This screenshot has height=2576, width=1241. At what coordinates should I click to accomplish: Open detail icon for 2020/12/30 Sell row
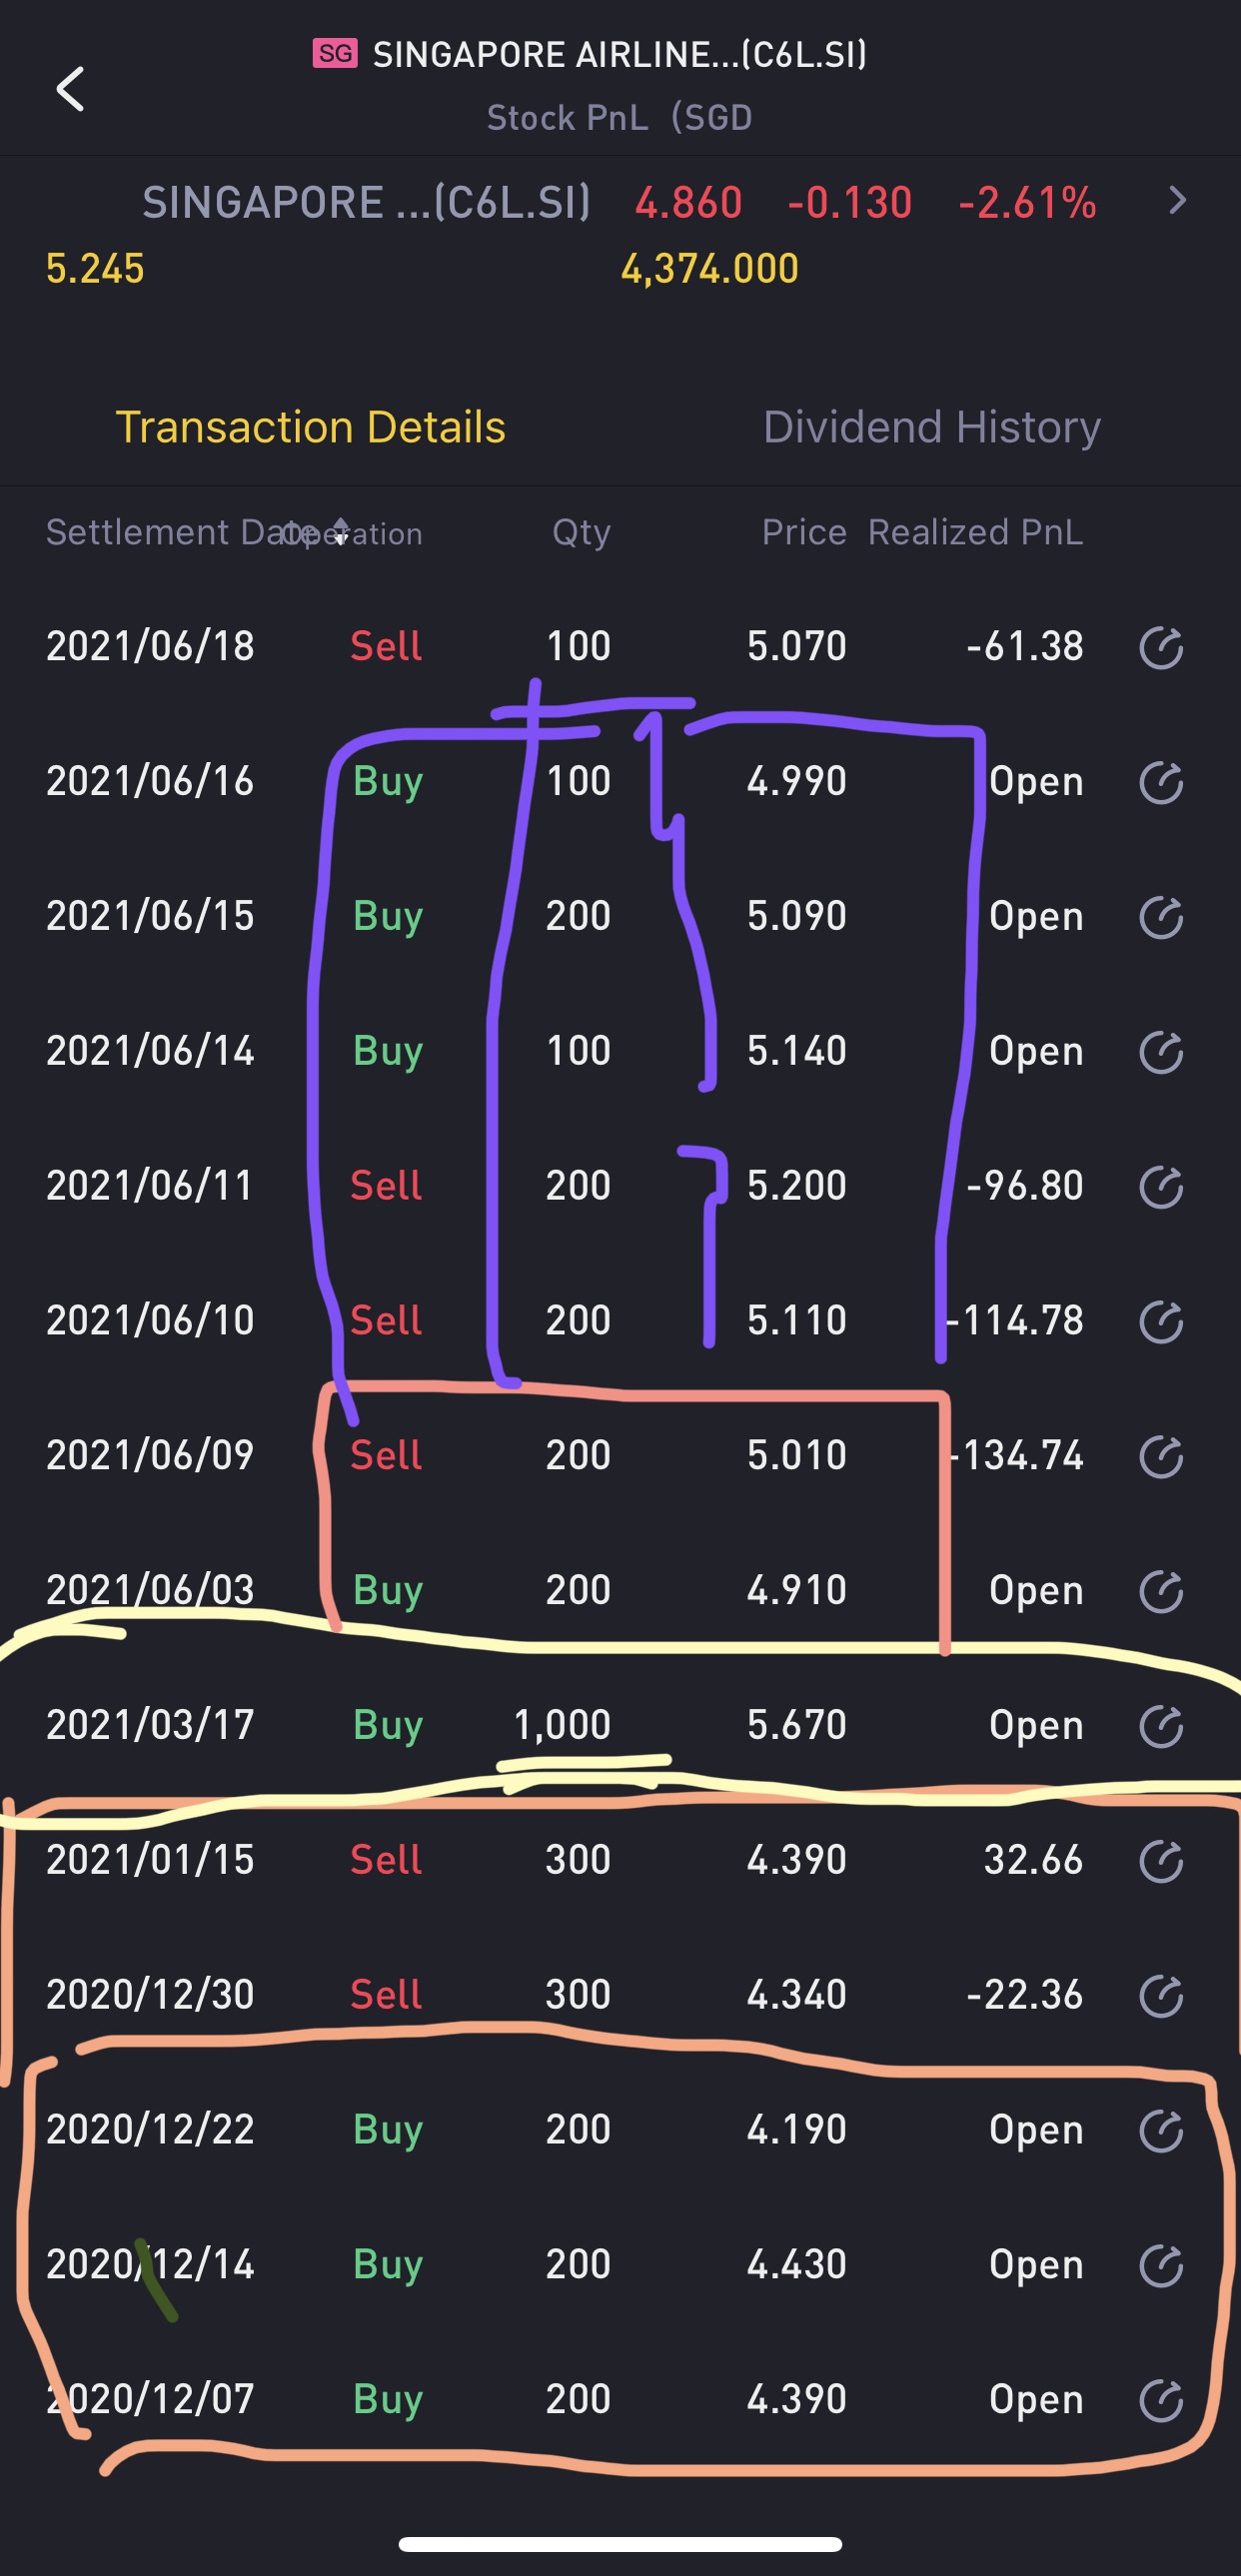(x=1160, y=1996)
